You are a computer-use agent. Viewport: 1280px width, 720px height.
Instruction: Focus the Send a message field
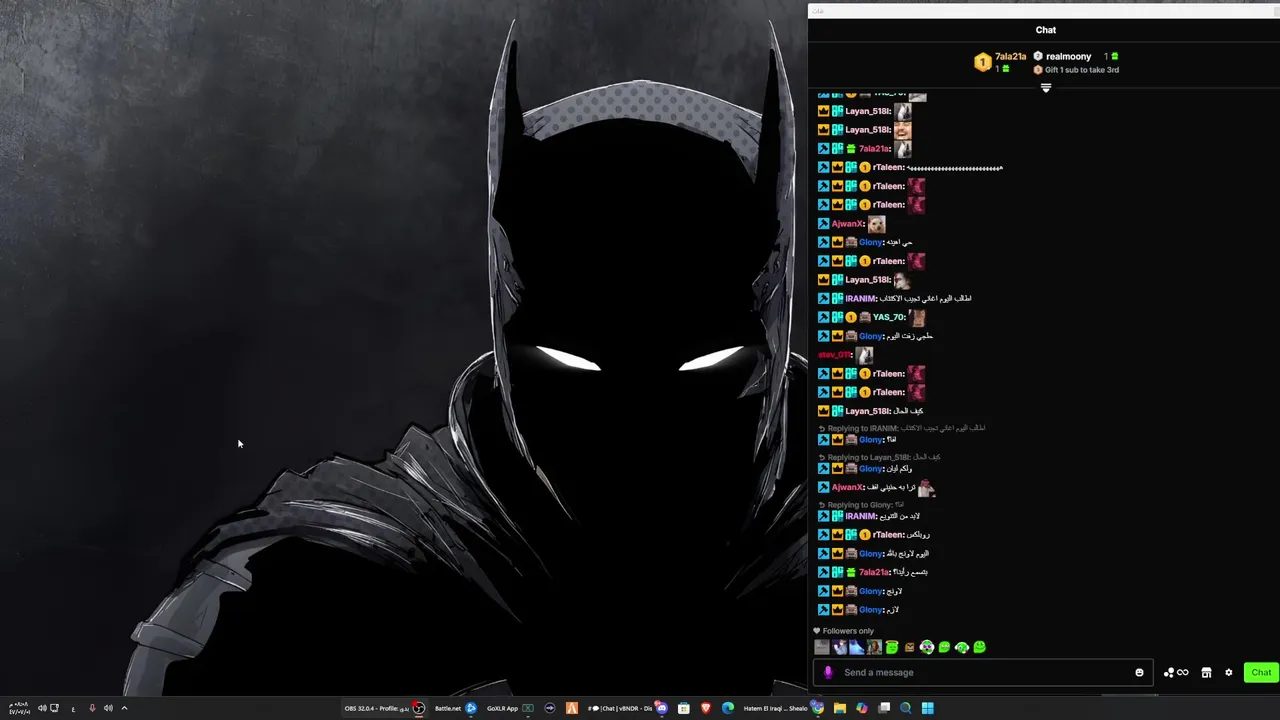[x=982, y=672]
